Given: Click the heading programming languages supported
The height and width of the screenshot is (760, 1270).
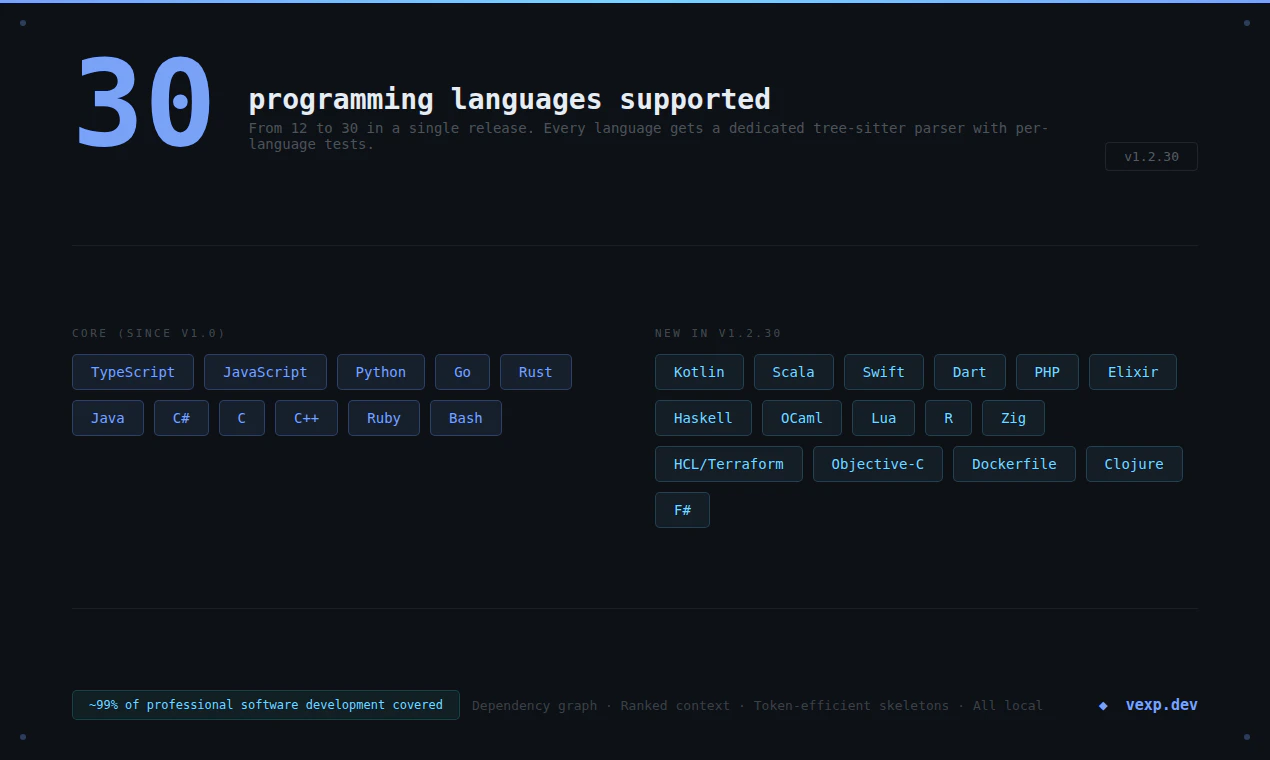Looking at the screenshot, I should pos(510,99).
